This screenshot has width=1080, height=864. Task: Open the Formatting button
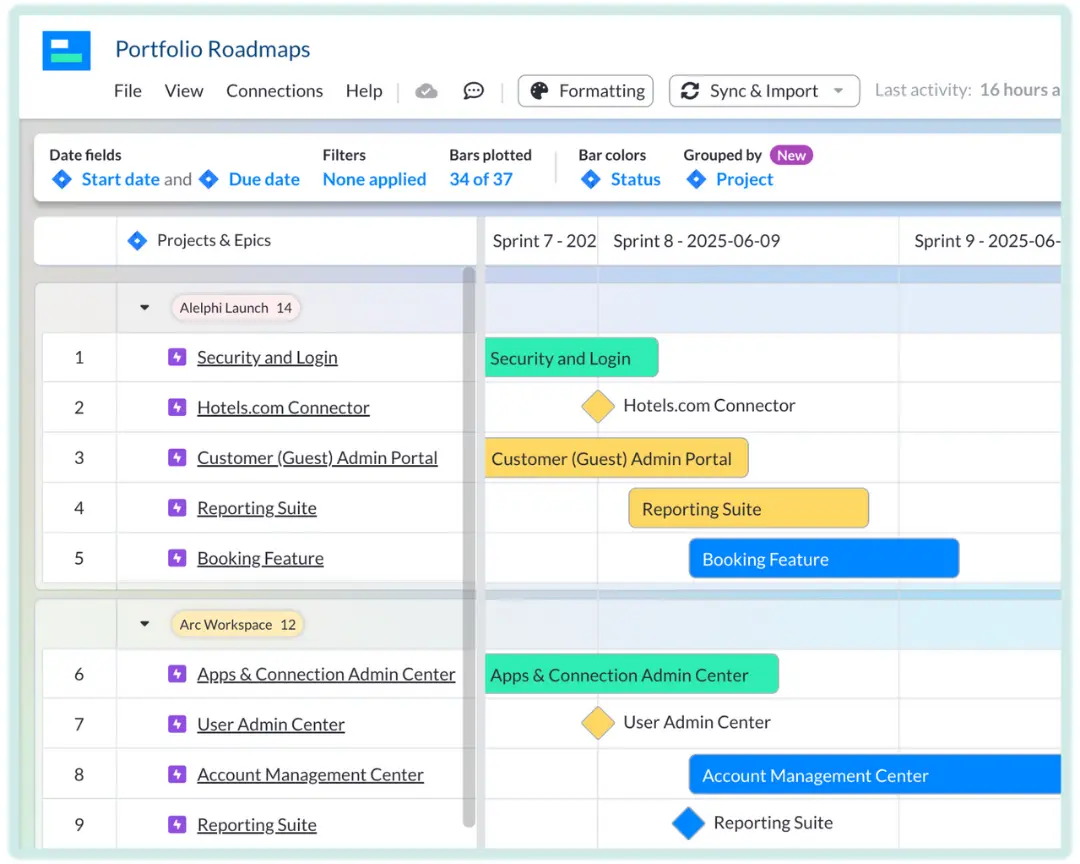[x=585, y=91]
